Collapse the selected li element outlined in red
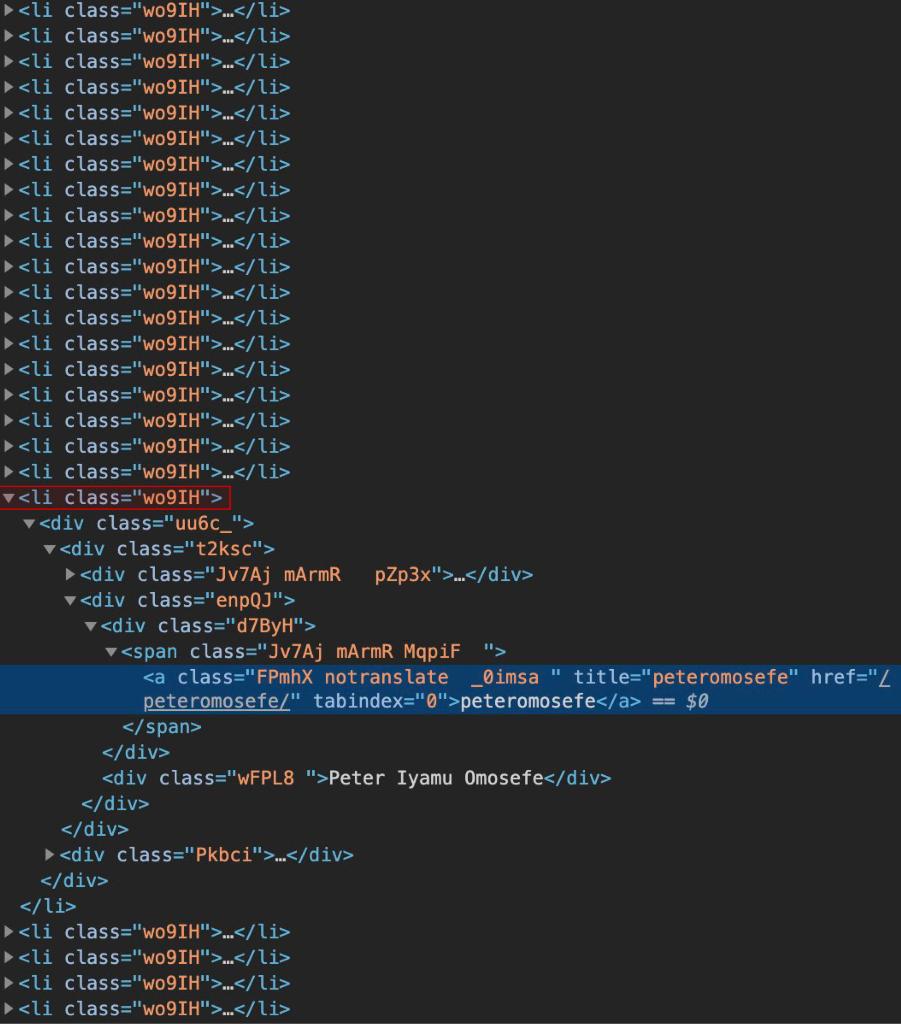 pos(10,497)
